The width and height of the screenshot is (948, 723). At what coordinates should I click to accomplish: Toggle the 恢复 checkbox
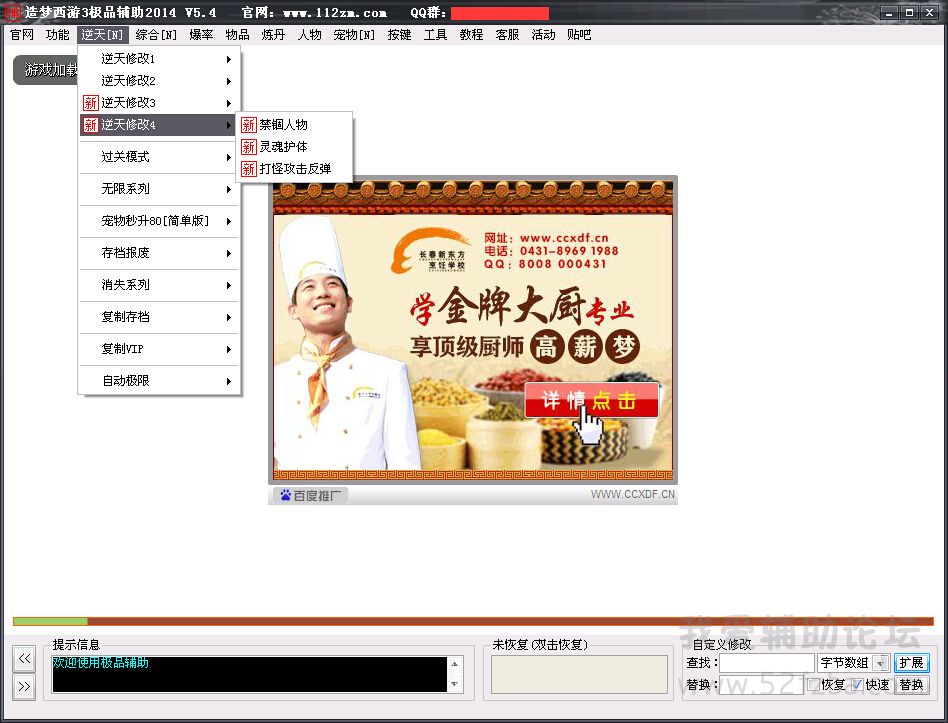pyautogui.click(x=813, y=684)
